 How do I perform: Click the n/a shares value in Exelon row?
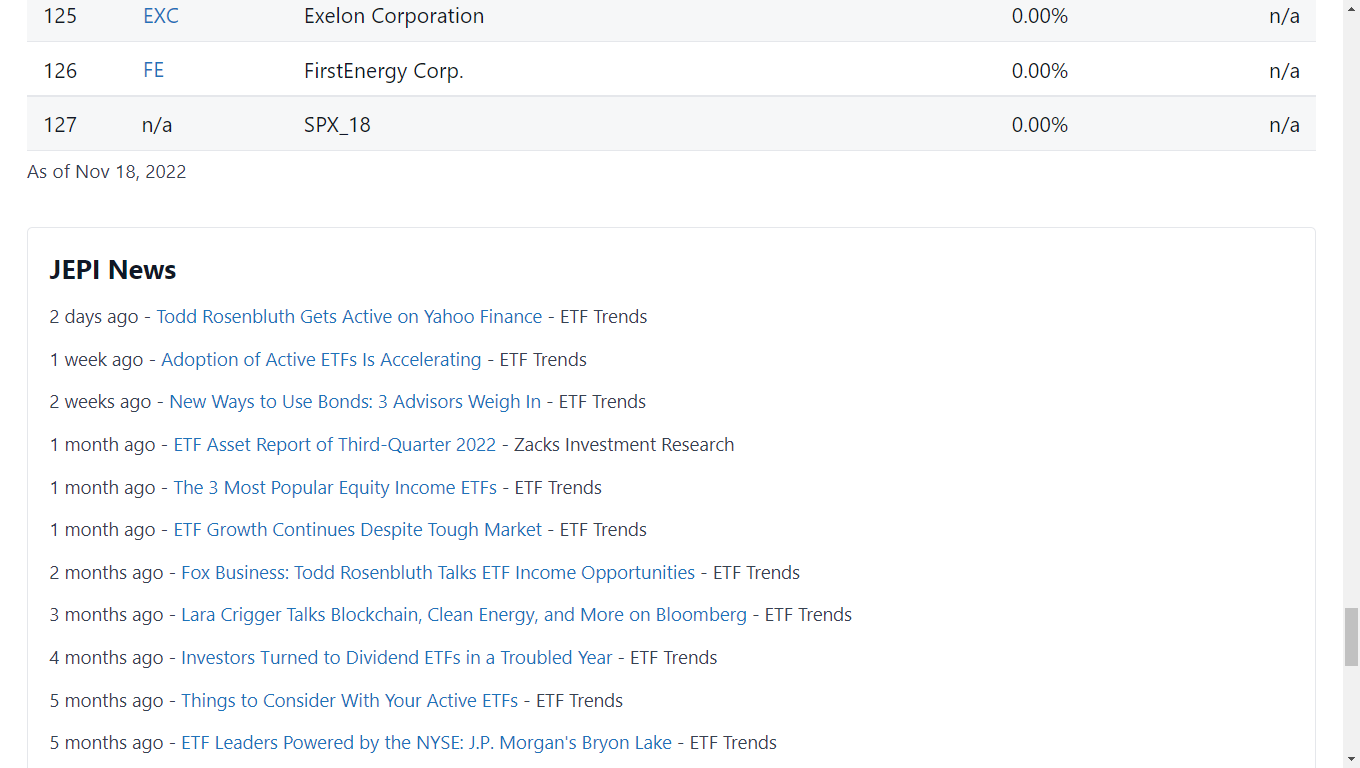pos(1284,17)
